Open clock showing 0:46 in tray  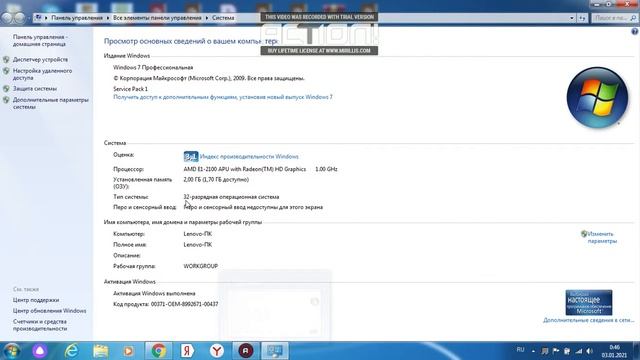[614, 351]
